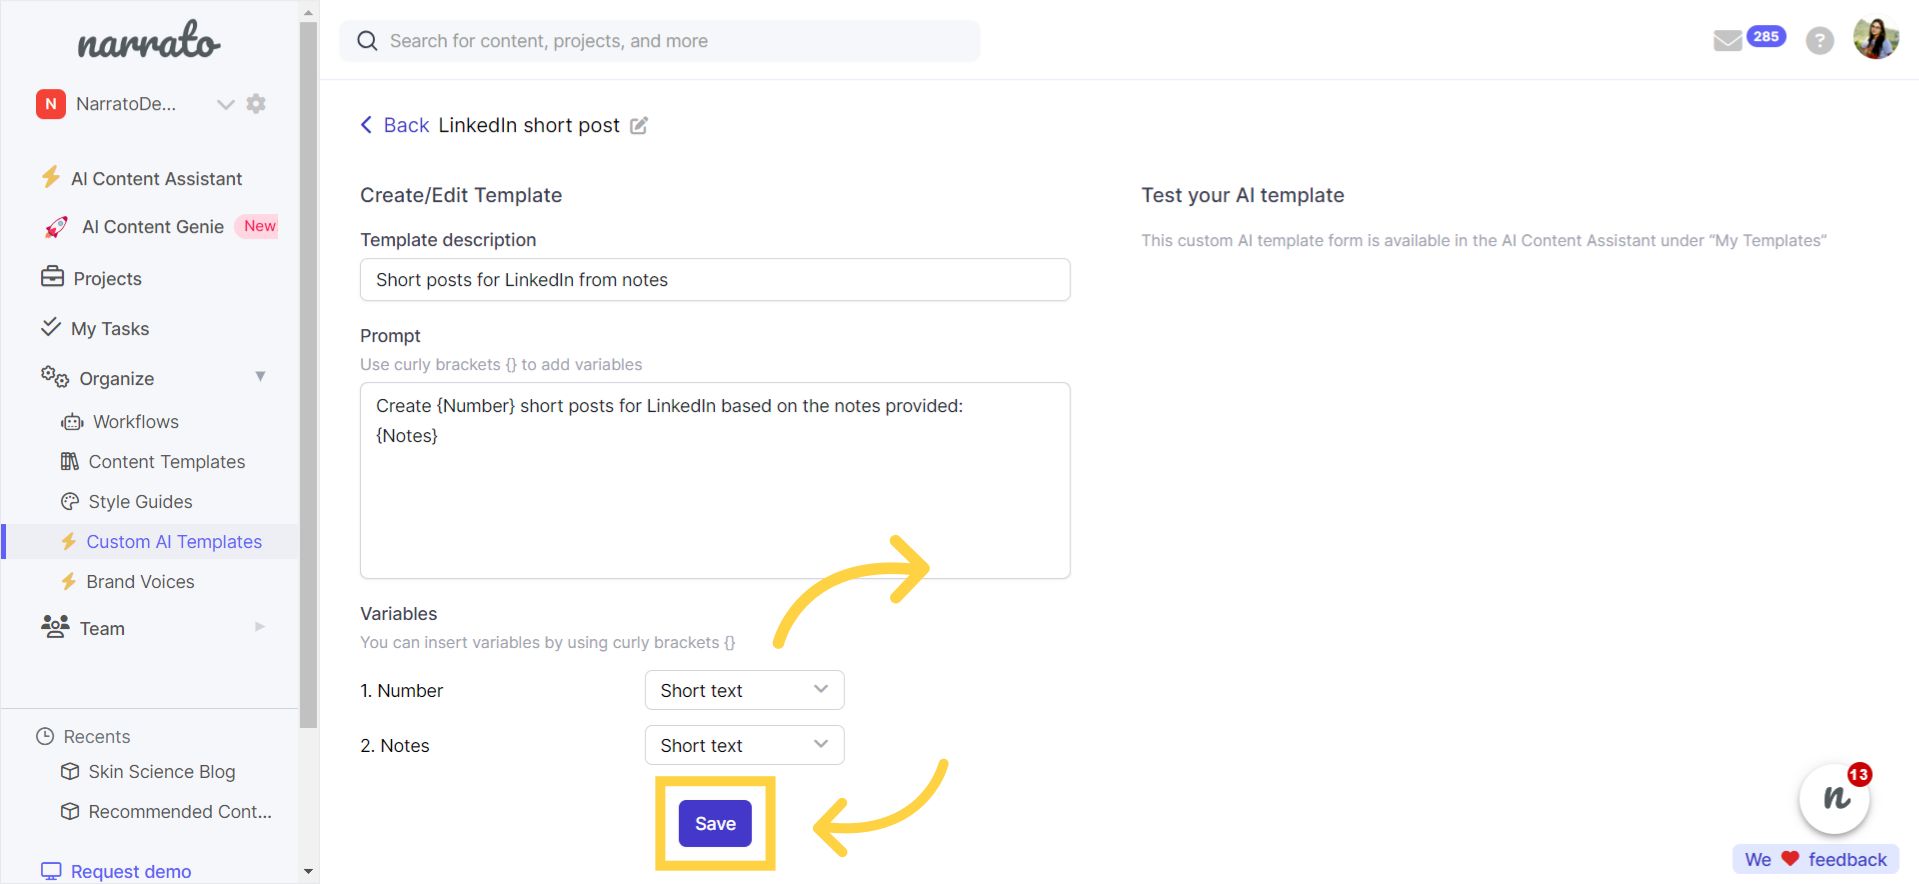Go Back to the templates list
The height and width of the screenshot is (884, 1919).
[394, 125]
